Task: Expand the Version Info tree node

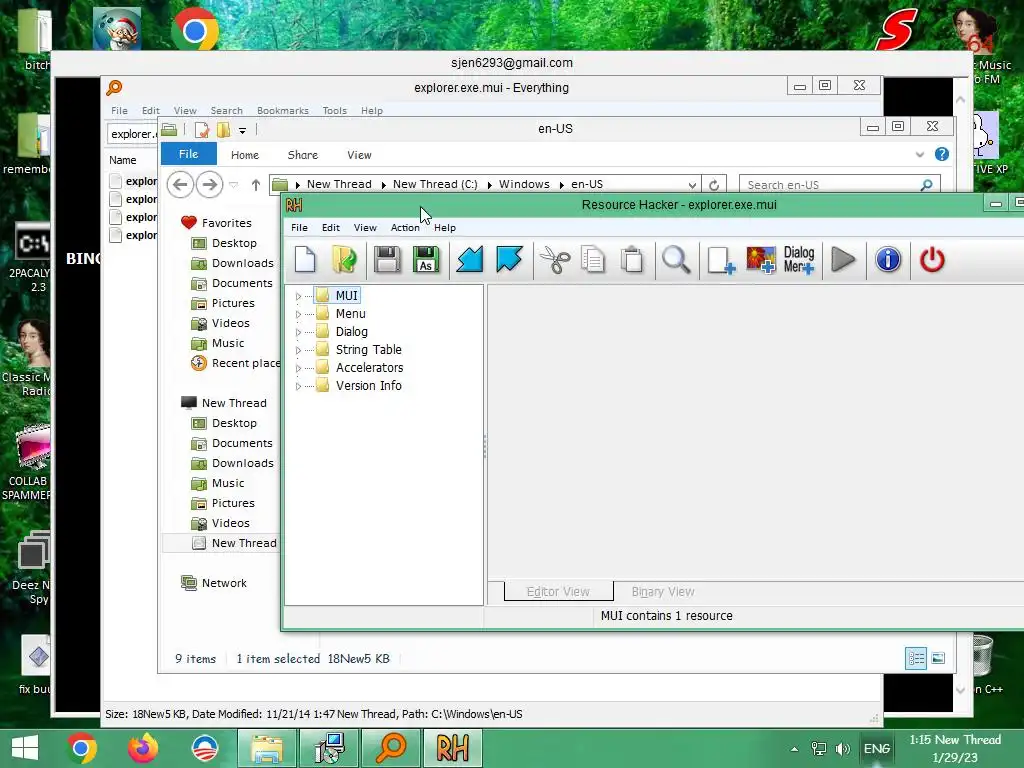Action: click(298, 386)
